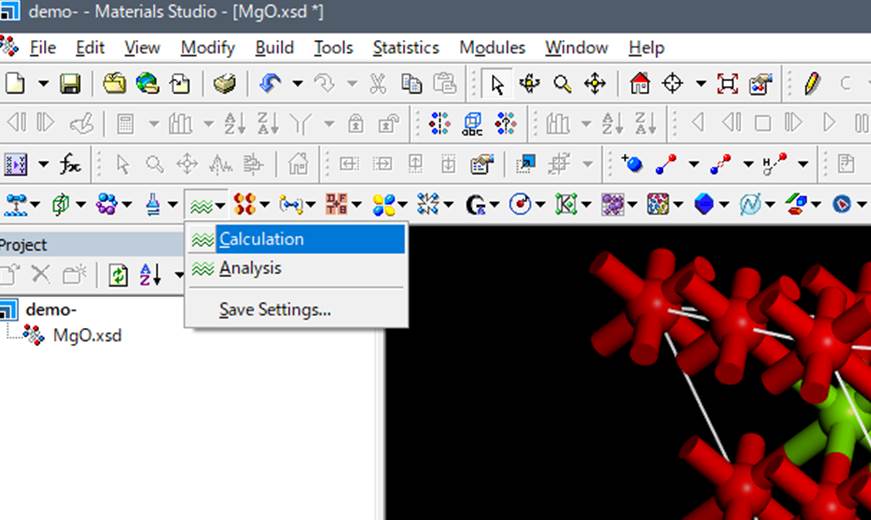The width and height of the screenshot is (871, 520).
Task: Click the Sketch Atom blue sphere icon
Action: coord(632,163)
